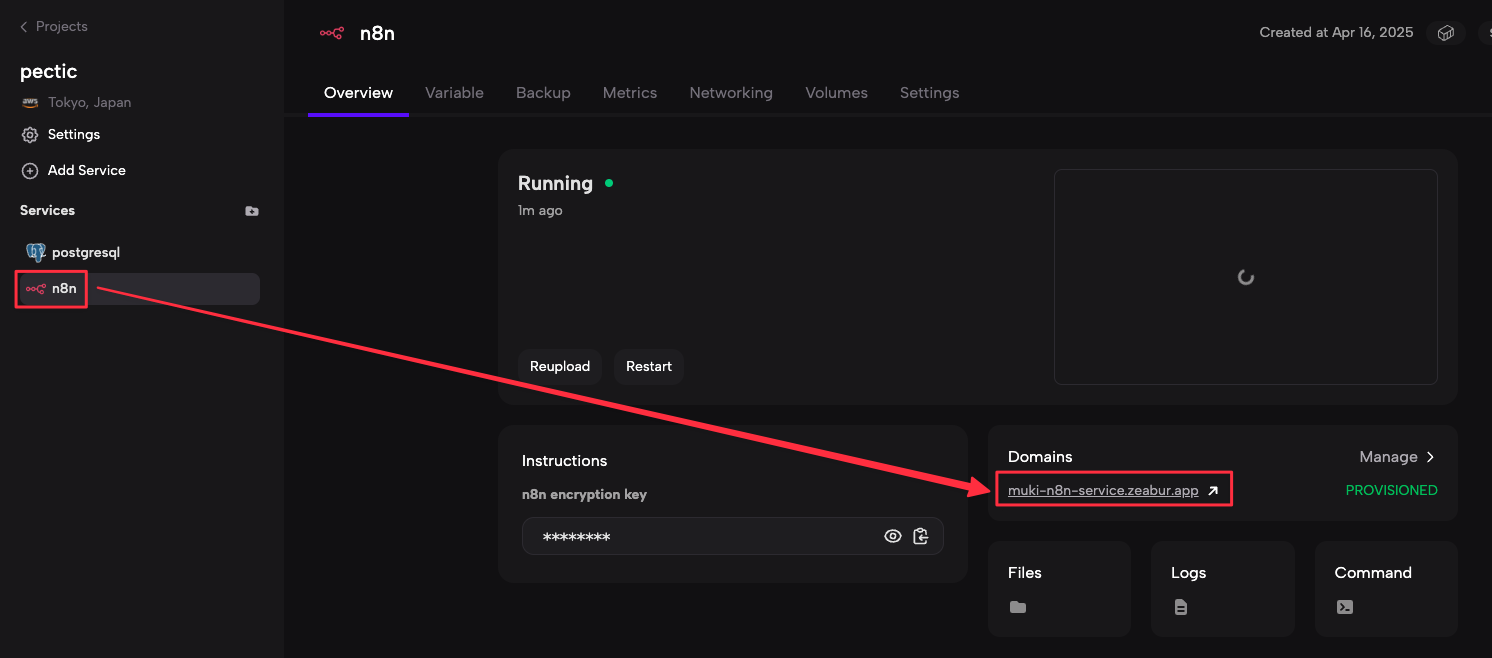
Task: Switch to the Networking tab
Action: click(731, 93)
